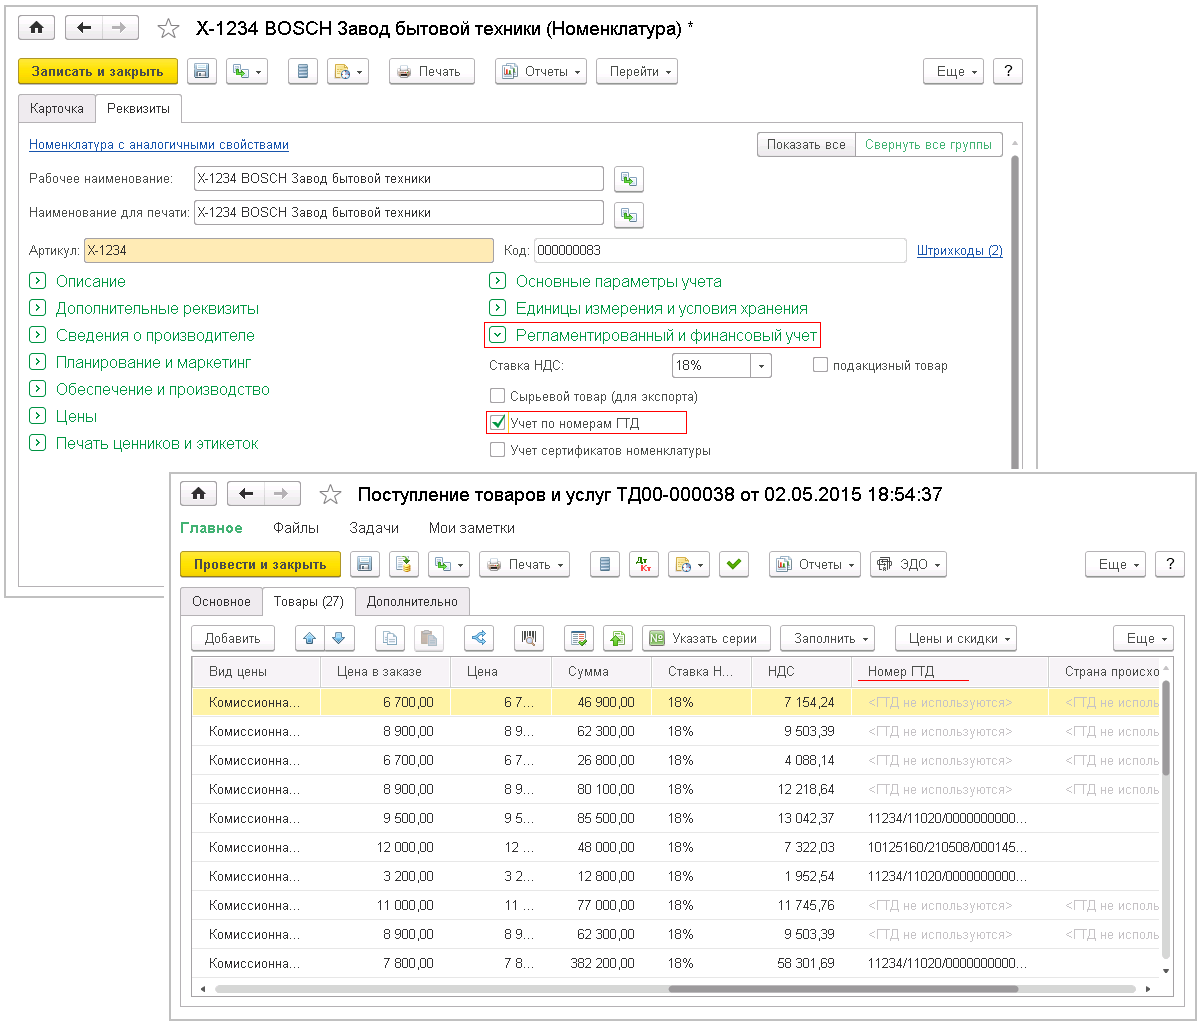Toggle подакцизный товар checkbox
Image resolution: width=1203 pixels, height=1031 pixels.
820,365
